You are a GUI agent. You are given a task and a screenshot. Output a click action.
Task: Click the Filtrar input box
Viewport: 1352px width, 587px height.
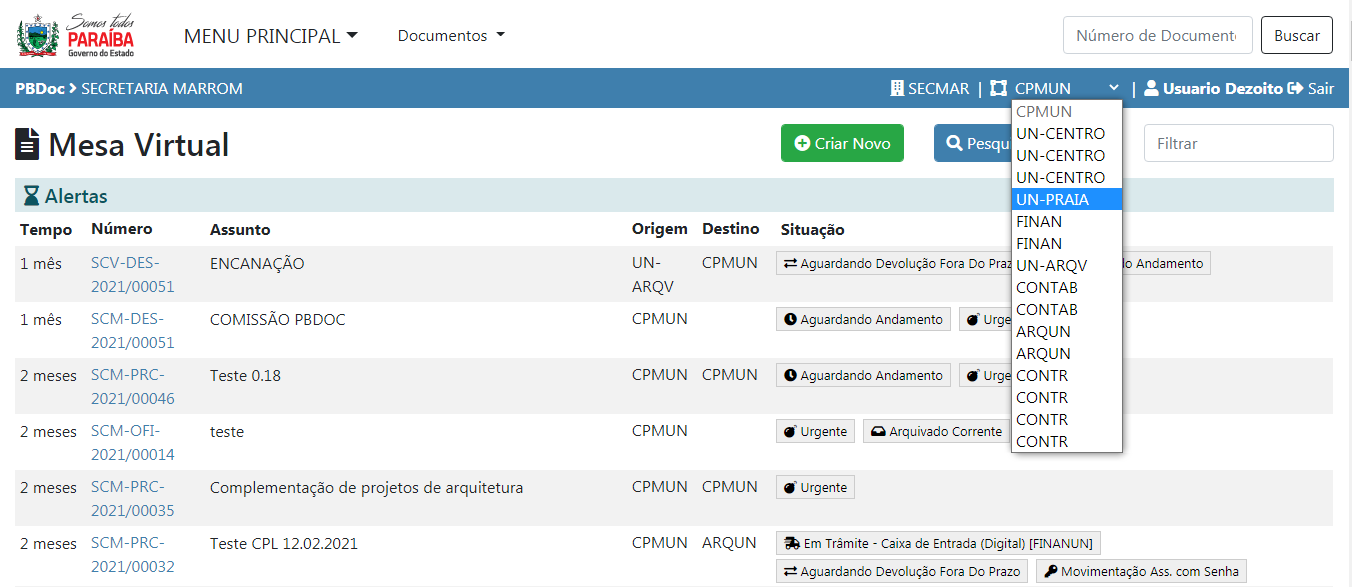1238,144
